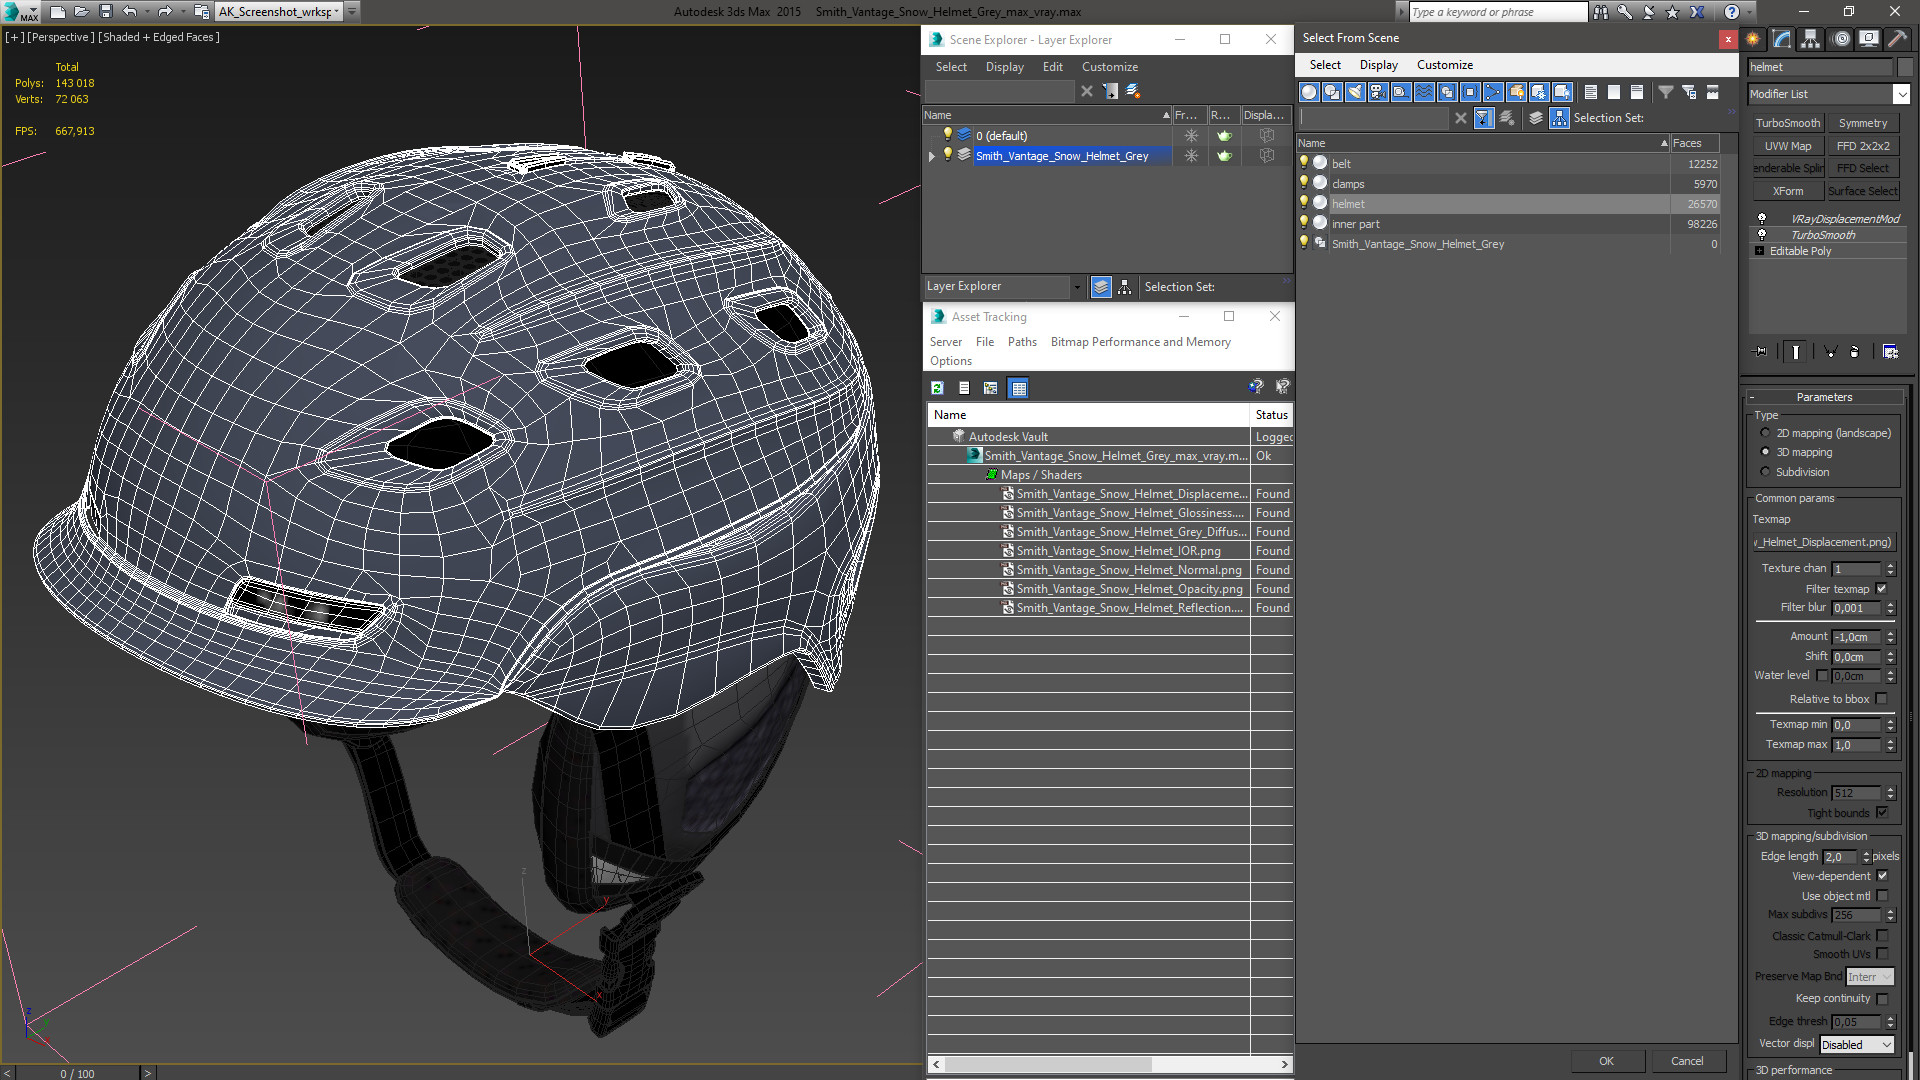Click Configure Modifier Sets icon
The width and height of the screenshot is (1920, 1080).
[x=1890, y=352]
